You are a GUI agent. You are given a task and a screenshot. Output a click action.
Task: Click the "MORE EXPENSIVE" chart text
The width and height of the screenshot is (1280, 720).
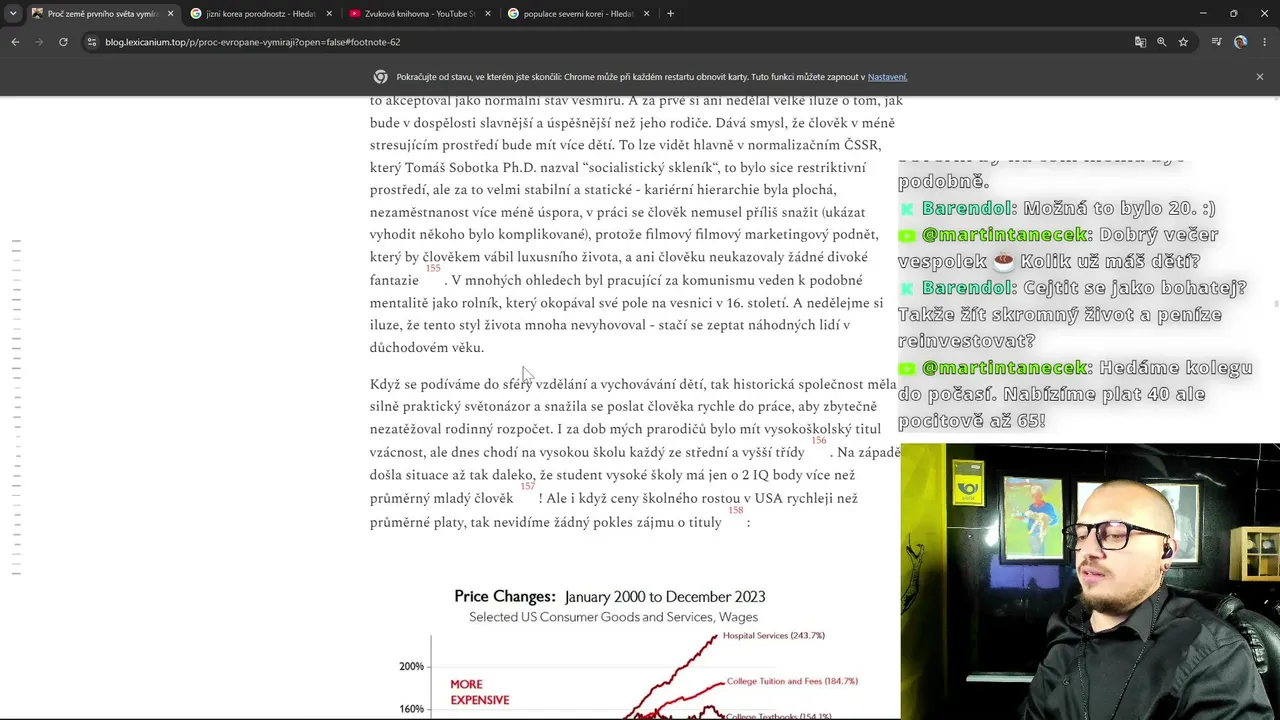[480, 692]
